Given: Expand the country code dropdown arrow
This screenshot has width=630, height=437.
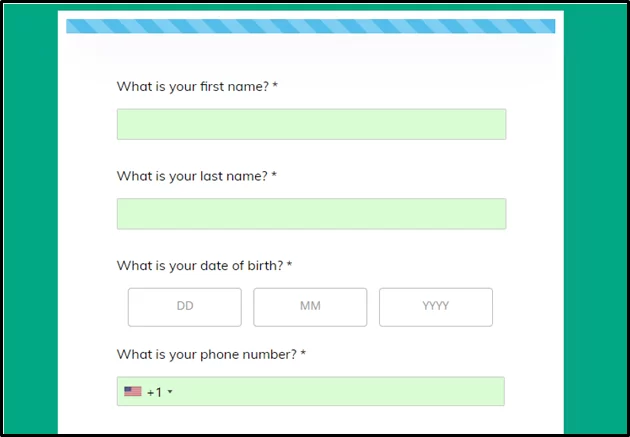Looking at the screenshot, I should click(170, 392).
